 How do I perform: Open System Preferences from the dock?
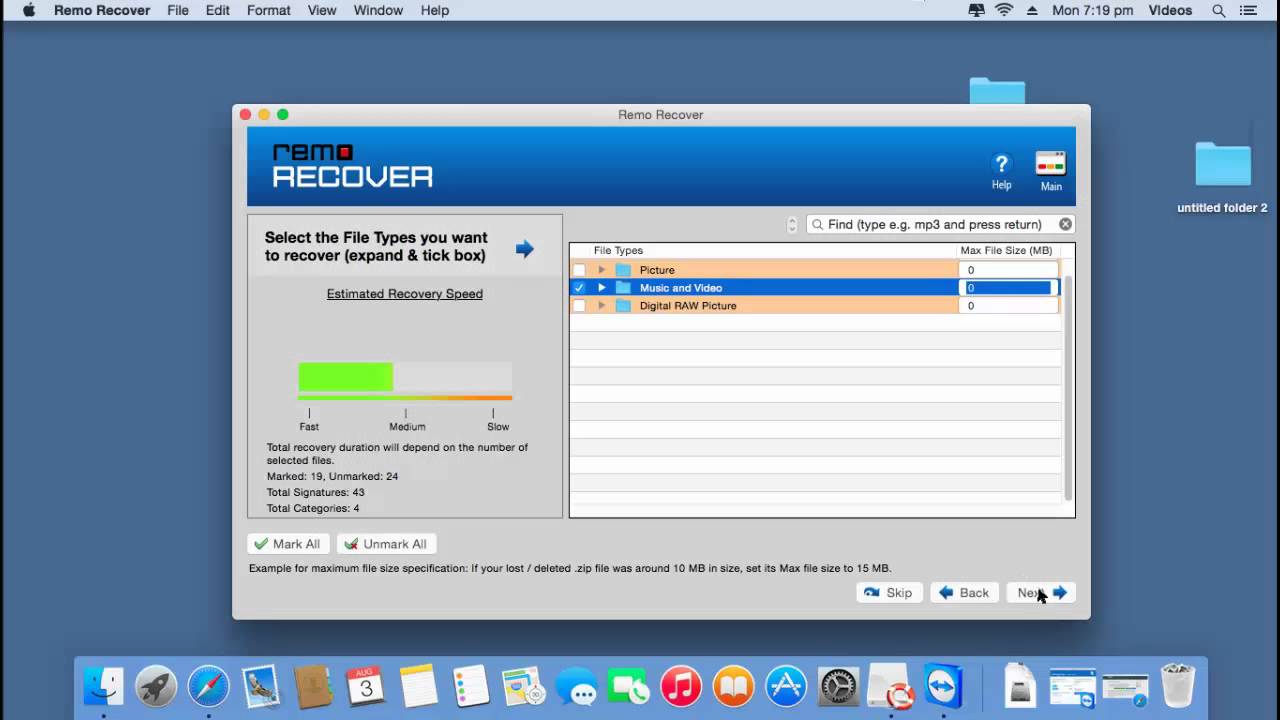click(839, 686)
